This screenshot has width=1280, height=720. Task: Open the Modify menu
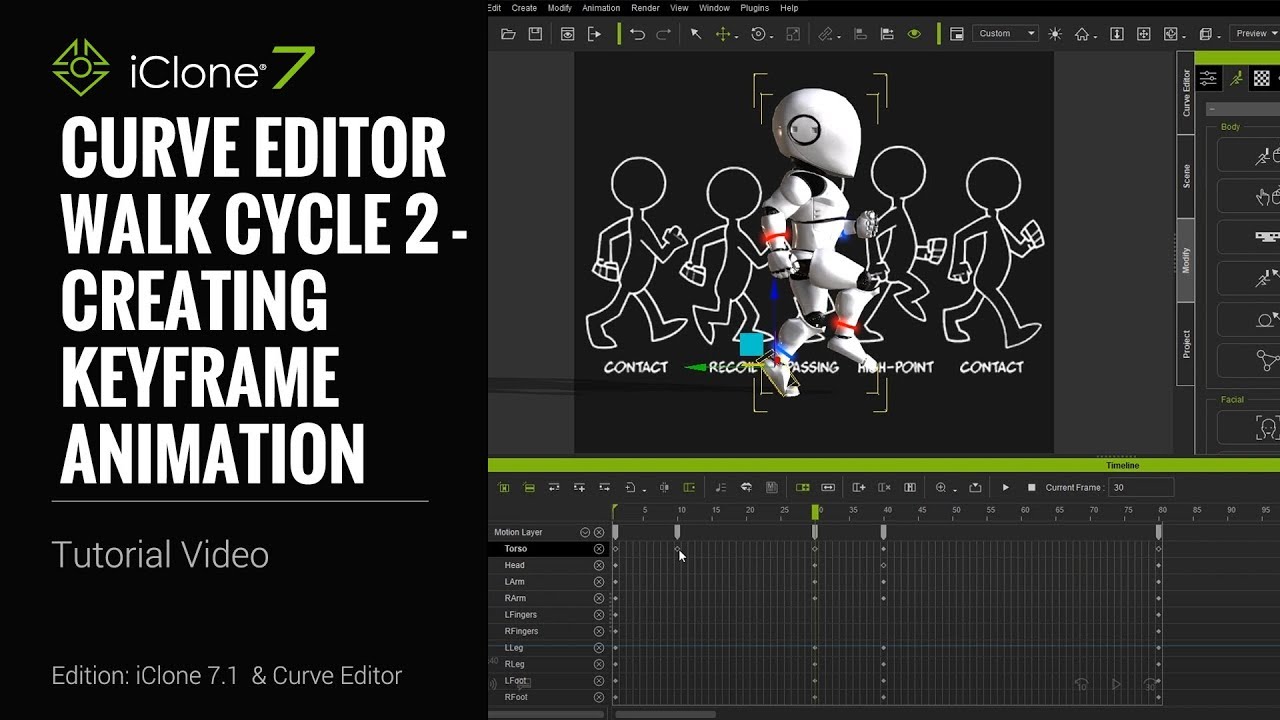click(x=560, y=8)
